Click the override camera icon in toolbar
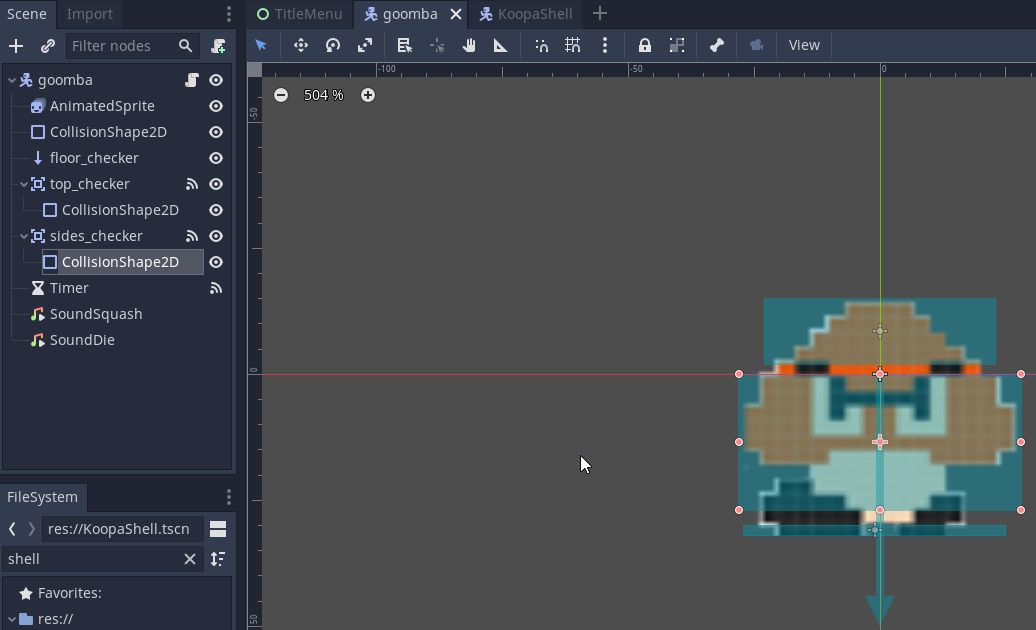 tap(757, 45)
